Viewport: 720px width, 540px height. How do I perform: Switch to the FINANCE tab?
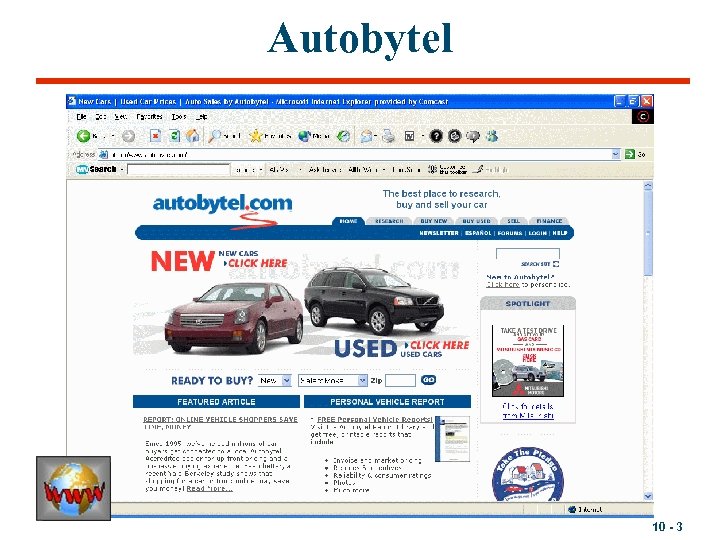[549, 221]
